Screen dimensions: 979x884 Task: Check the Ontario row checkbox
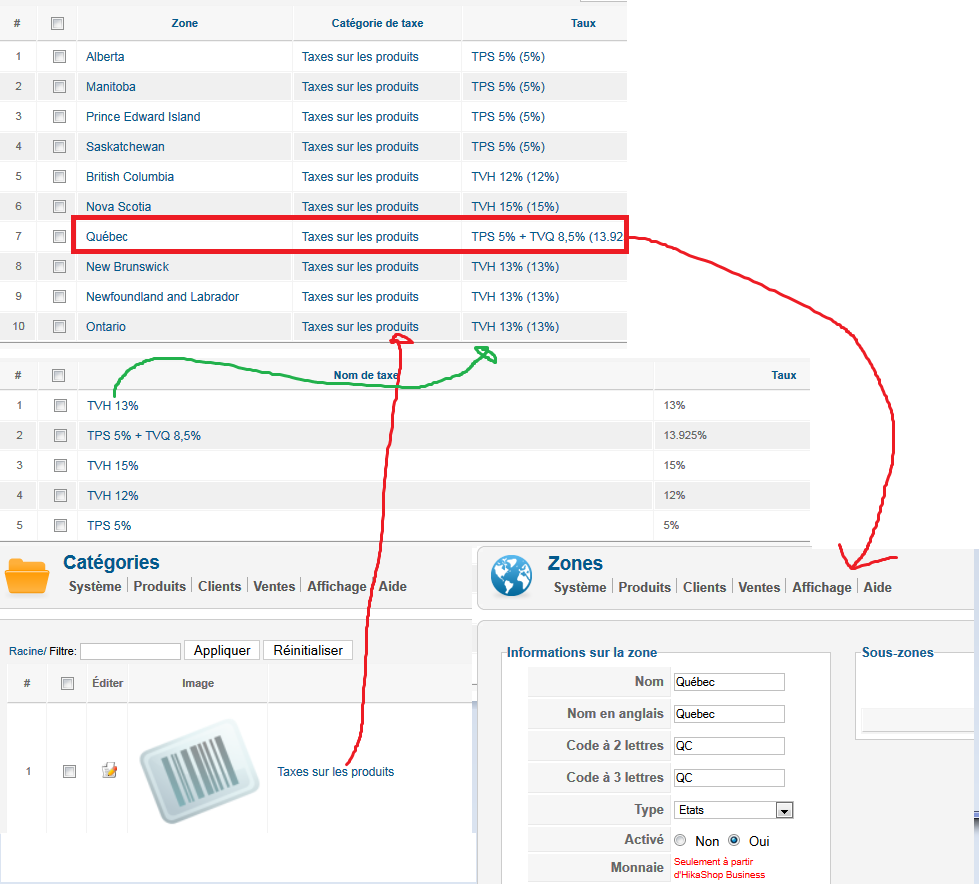pos(59,327)
